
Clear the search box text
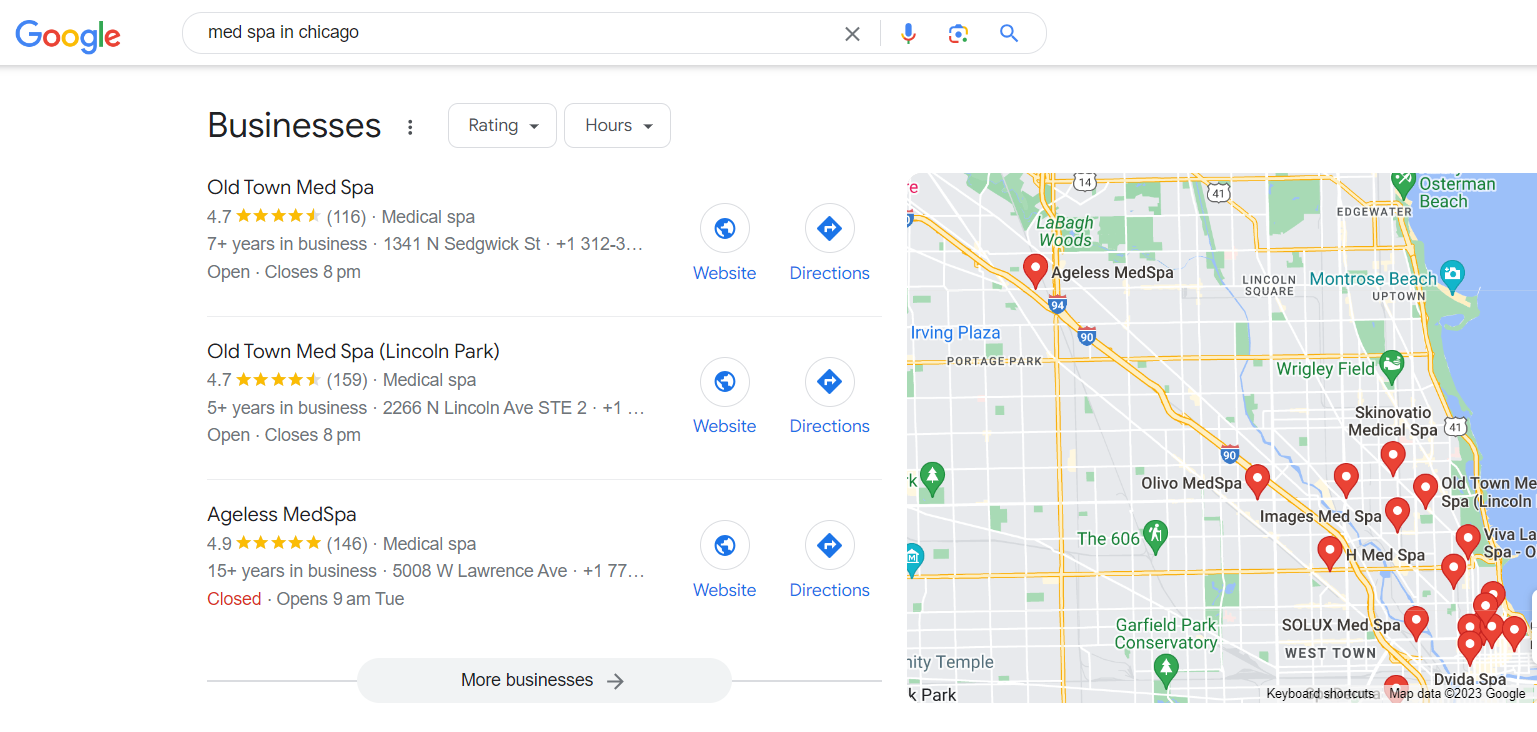852,34
